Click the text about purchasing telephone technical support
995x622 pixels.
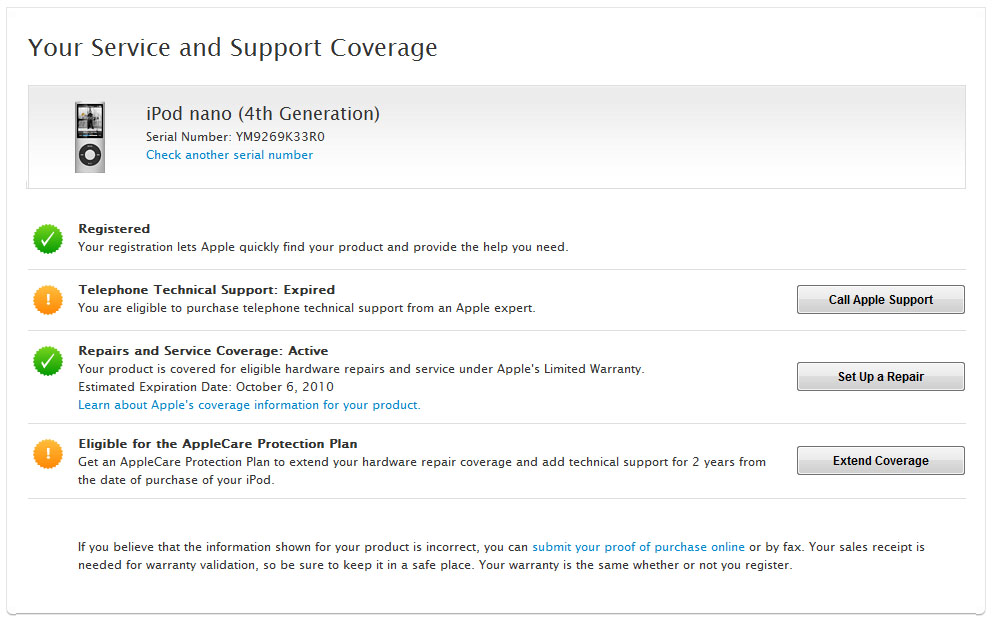click(306, 308)
